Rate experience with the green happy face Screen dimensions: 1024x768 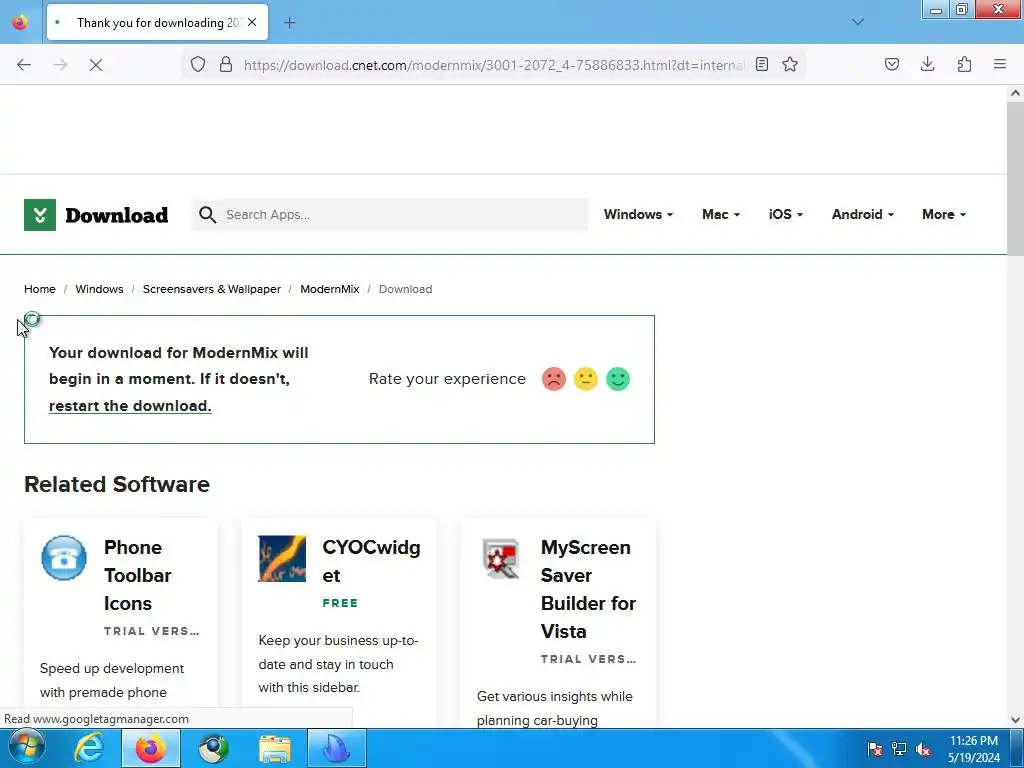[618, 379]
